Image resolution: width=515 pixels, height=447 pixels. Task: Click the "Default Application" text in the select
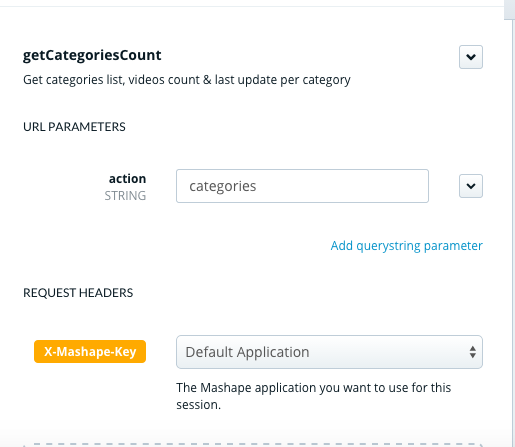(247, 352)
